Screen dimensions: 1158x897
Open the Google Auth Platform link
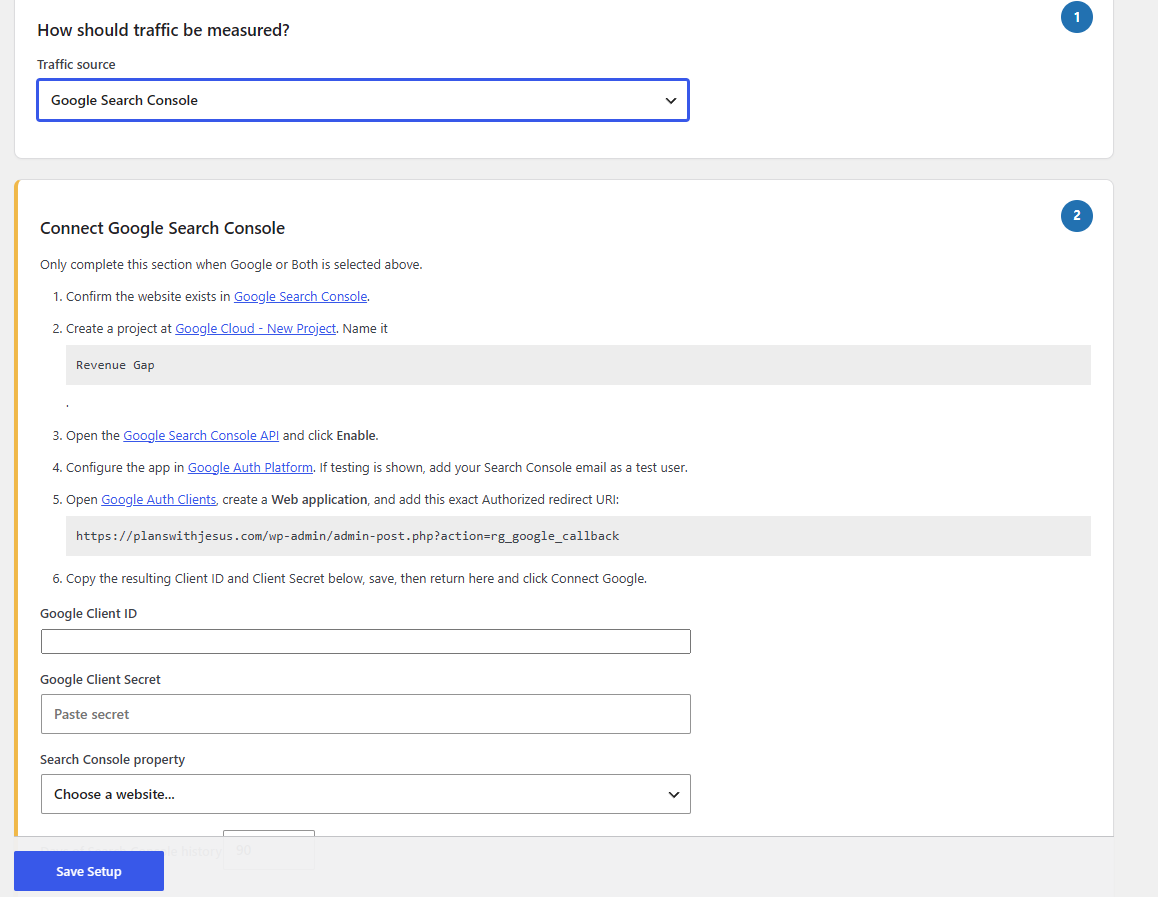click(x=250, y=467)
